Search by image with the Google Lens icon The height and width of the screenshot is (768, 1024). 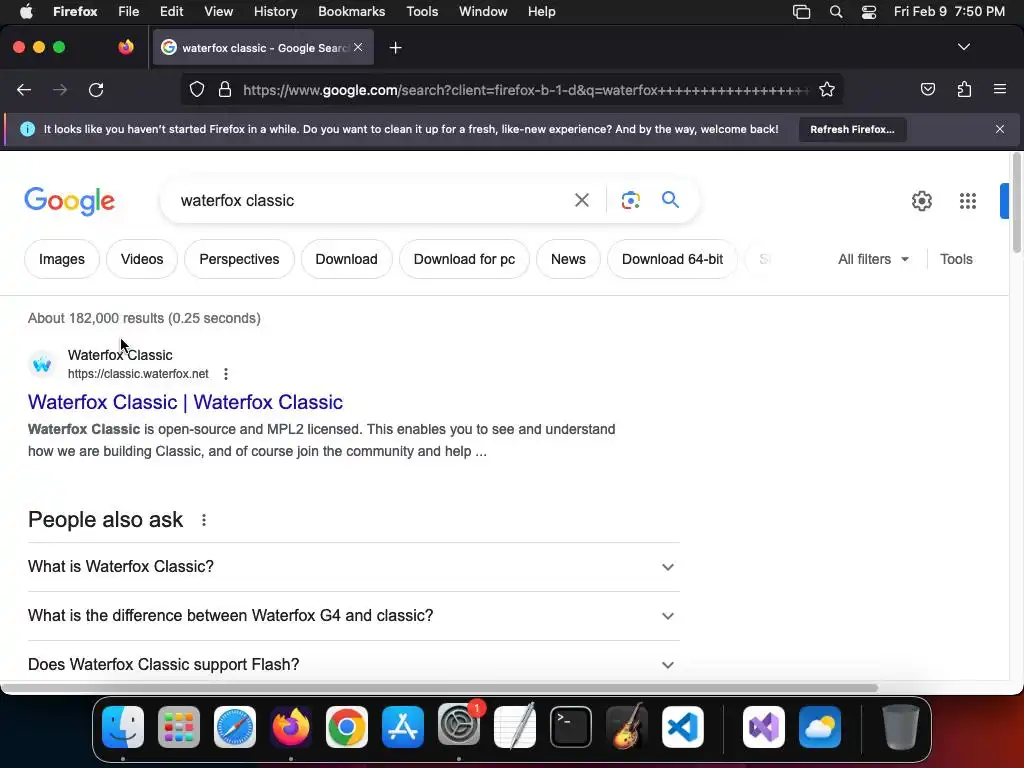(x=630, y=200)
